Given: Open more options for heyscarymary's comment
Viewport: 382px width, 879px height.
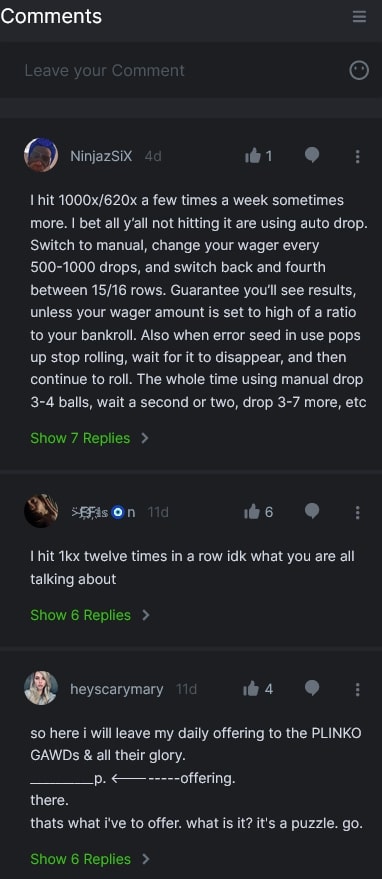Looking at the screenshot, I should 357,689.
